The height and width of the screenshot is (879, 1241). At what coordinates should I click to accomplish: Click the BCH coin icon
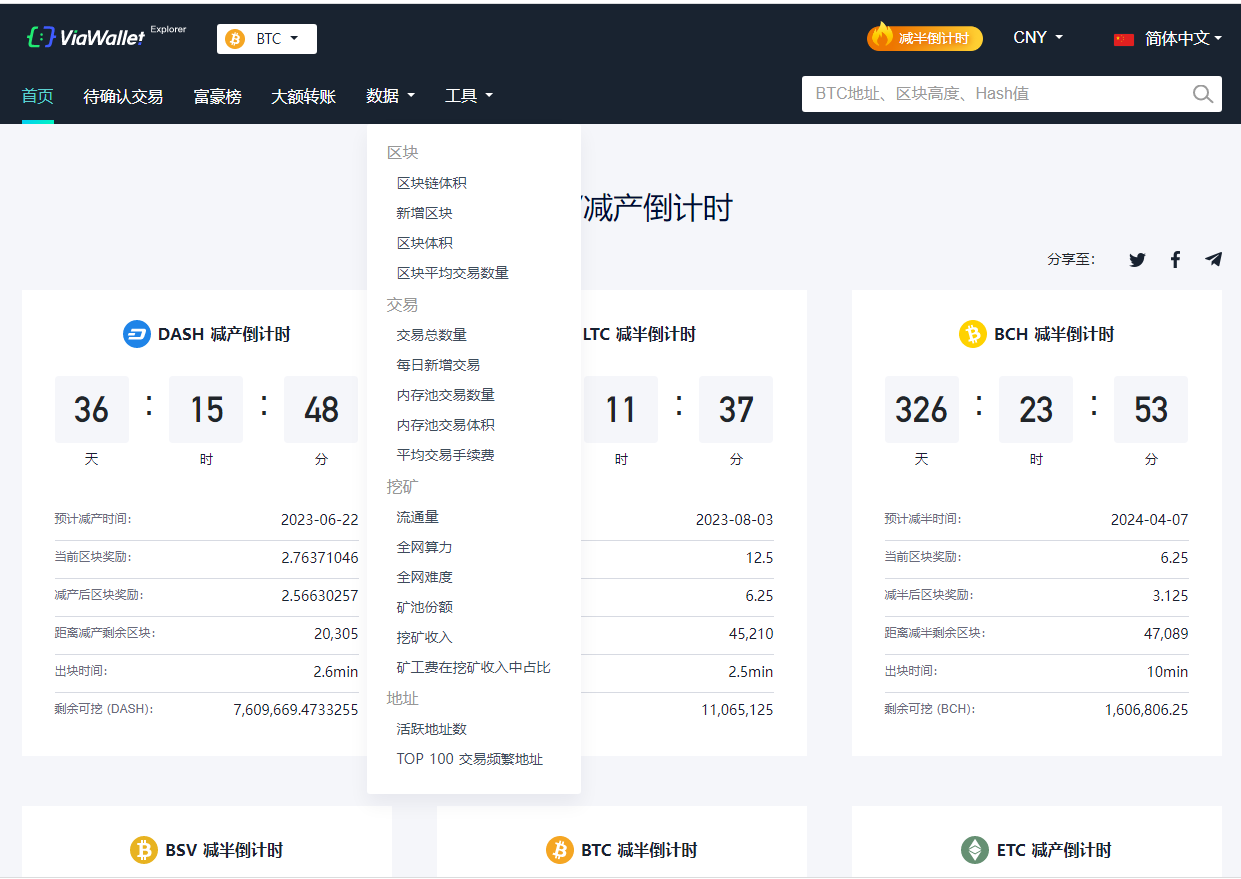(972, 334)
